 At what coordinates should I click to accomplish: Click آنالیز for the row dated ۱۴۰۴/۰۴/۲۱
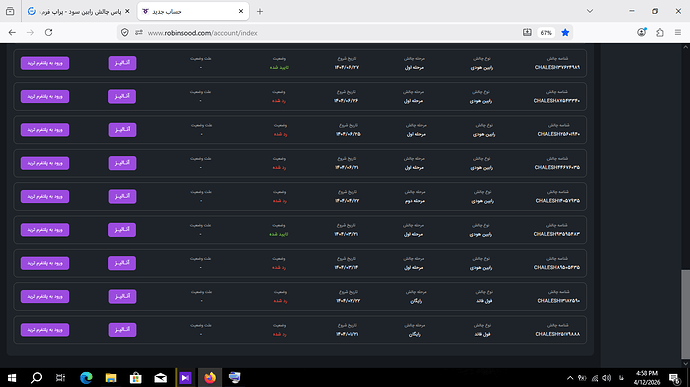122,163
